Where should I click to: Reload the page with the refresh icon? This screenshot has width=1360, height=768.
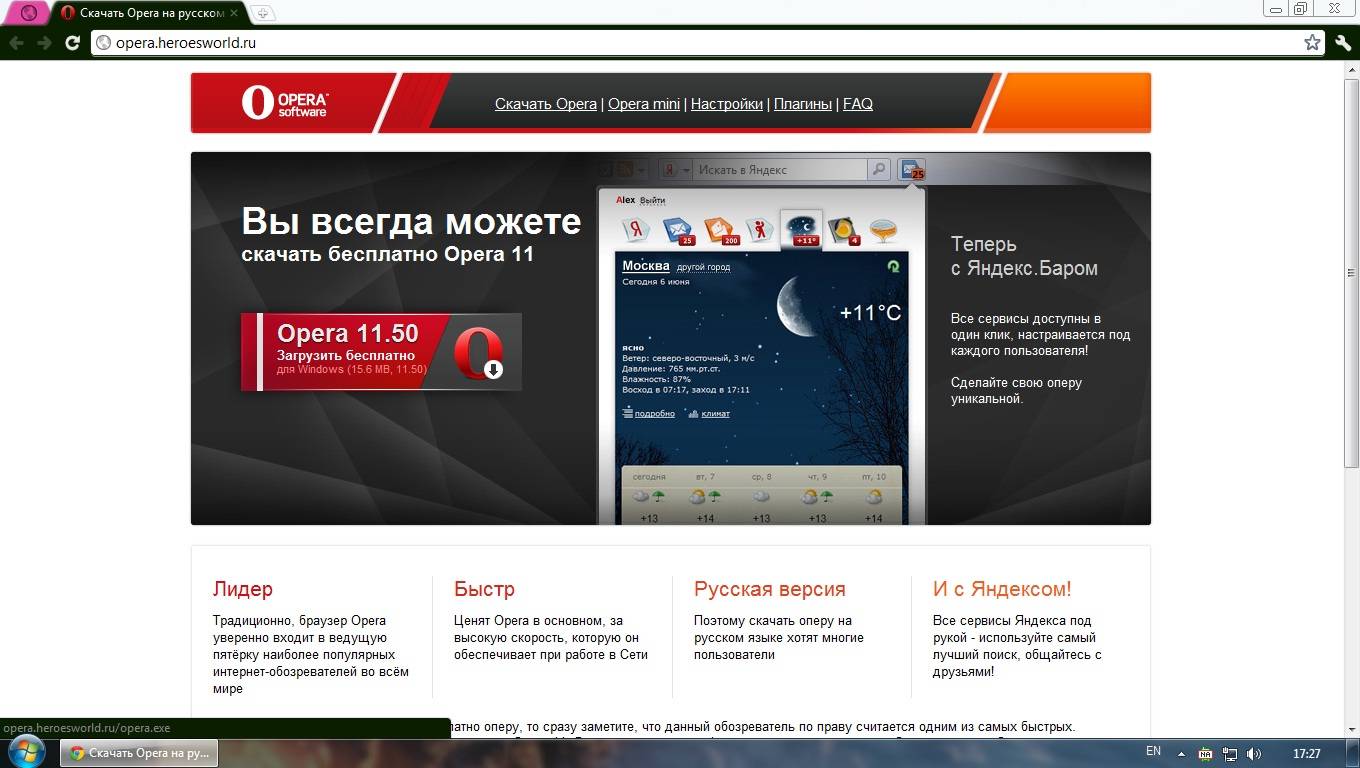point(72,43)
